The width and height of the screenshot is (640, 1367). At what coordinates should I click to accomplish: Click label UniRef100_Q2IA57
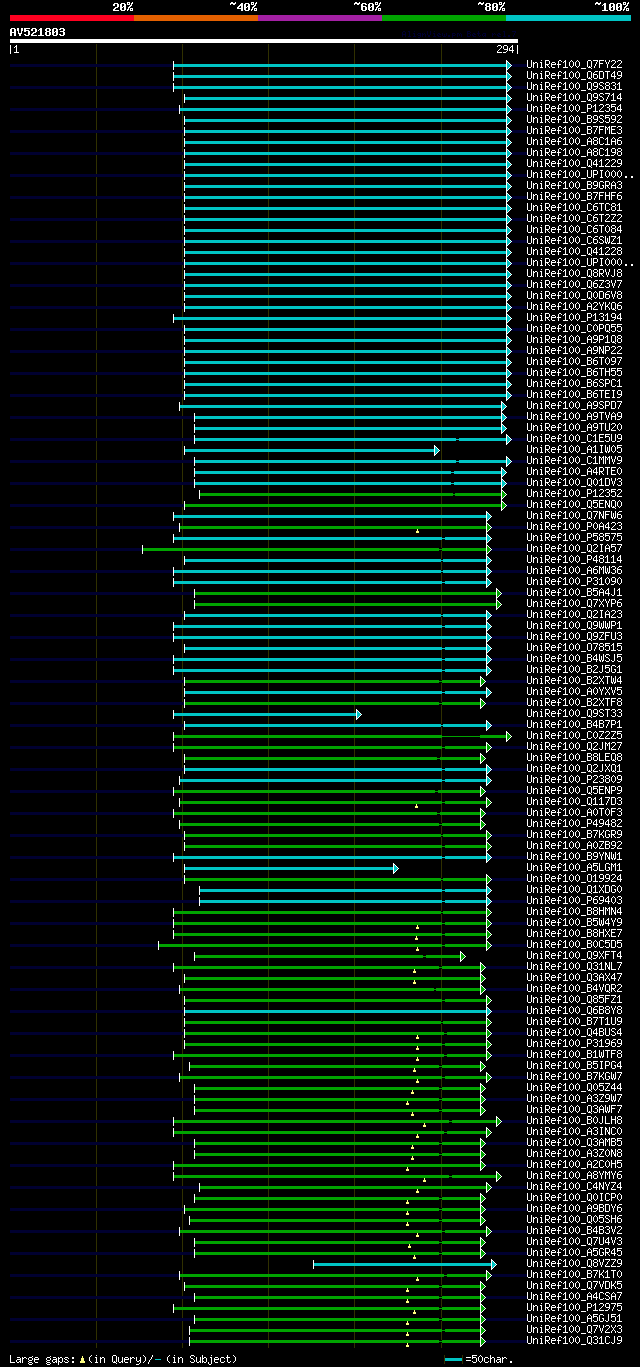[x=574, y=548]
